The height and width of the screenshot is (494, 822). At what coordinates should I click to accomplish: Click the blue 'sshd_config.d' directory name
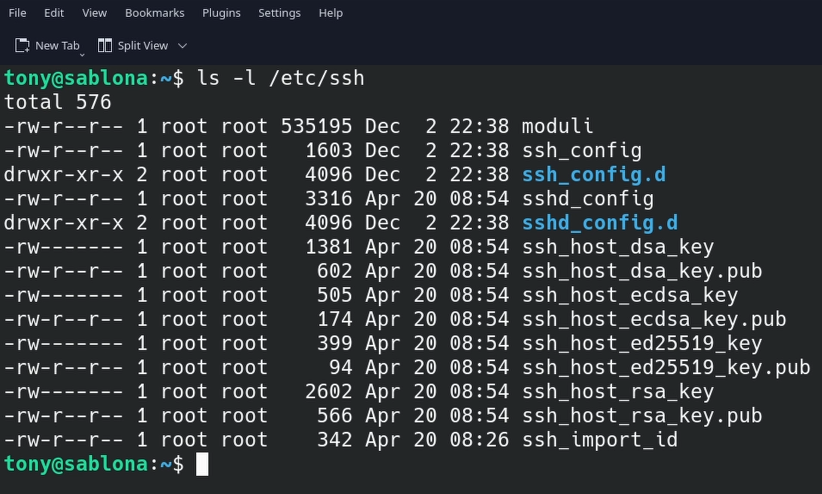(x=600, y=223)
